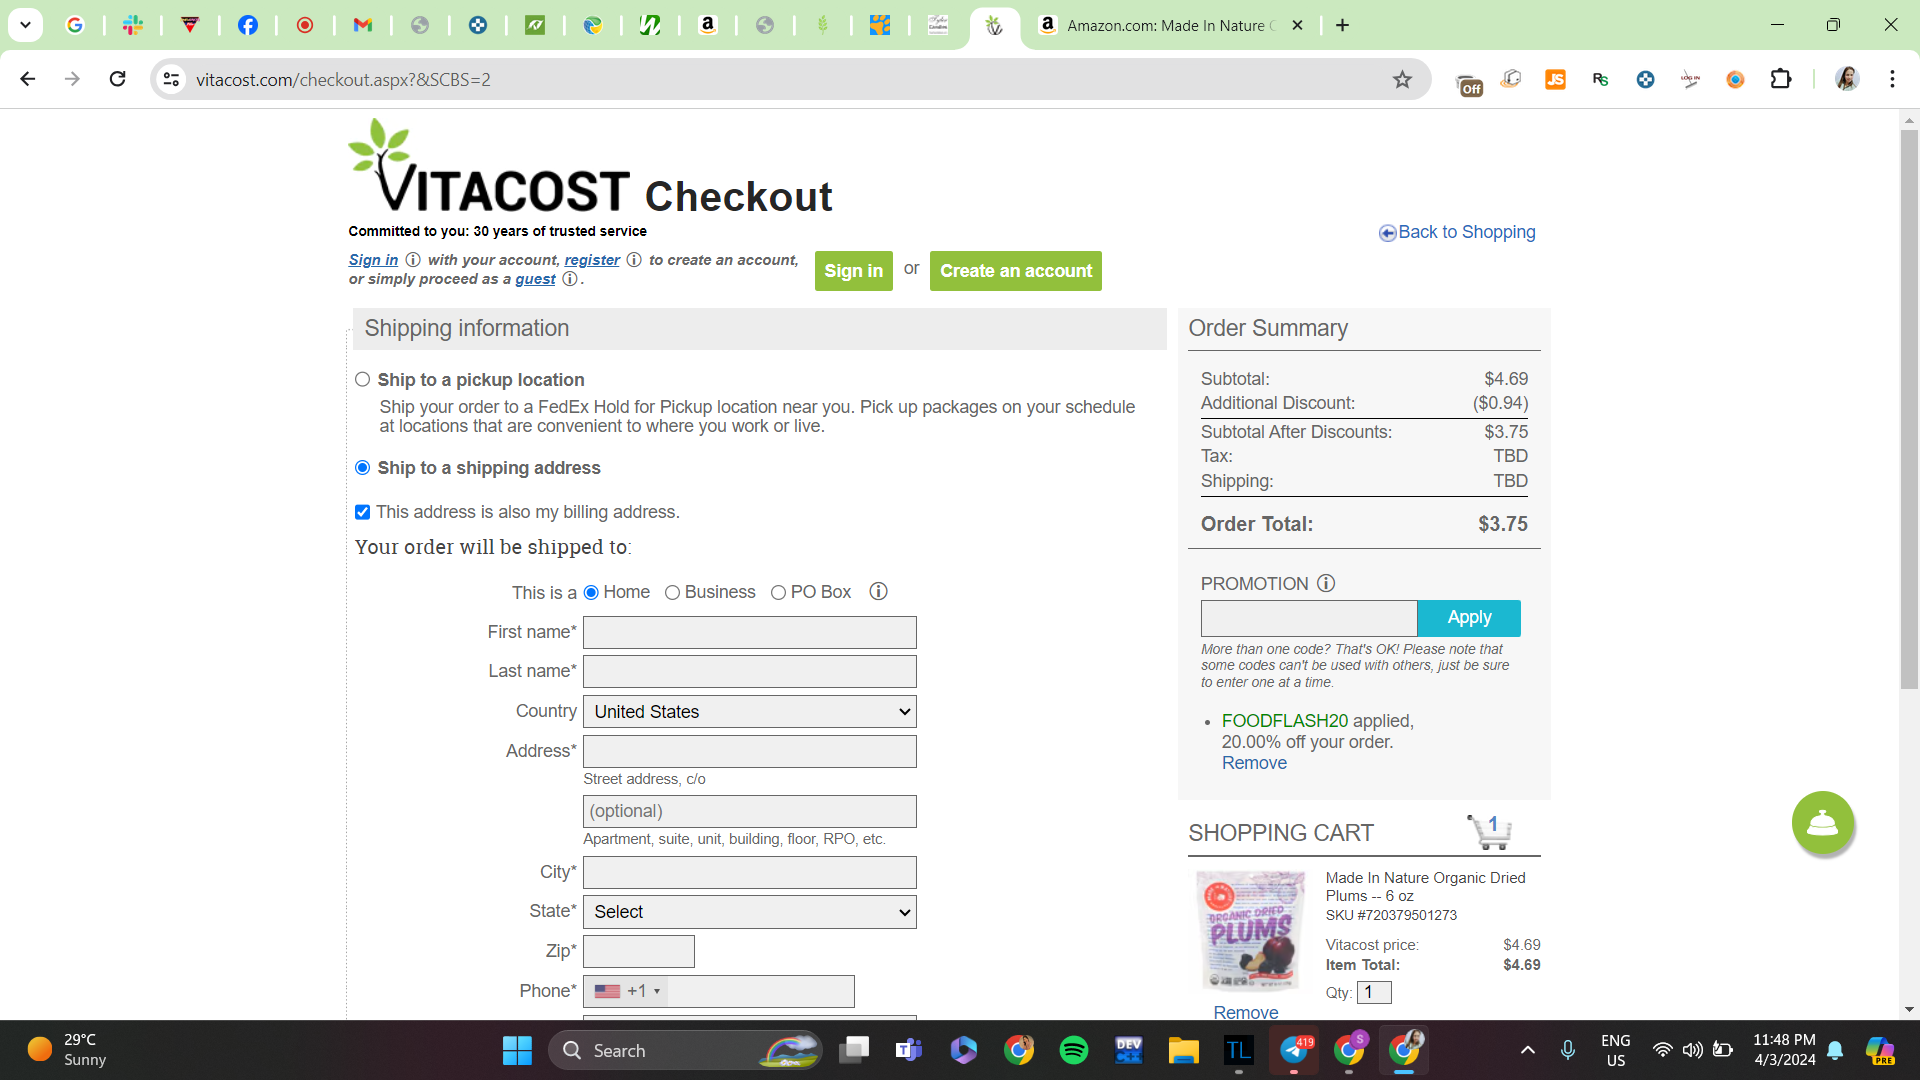
Task: Focus the street Address field
Action: click(x=750, y=751)
